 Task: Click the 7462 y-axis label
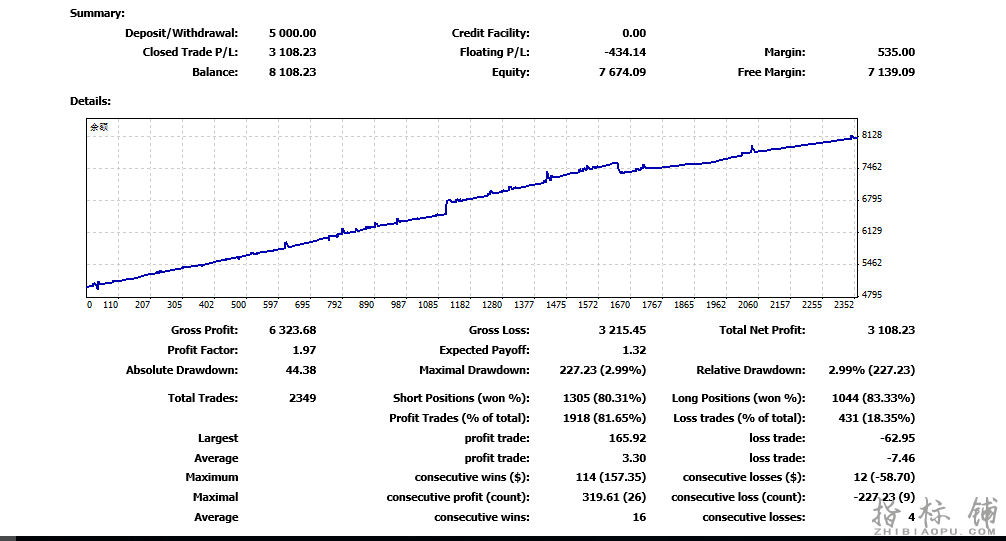tap(872, 167)
